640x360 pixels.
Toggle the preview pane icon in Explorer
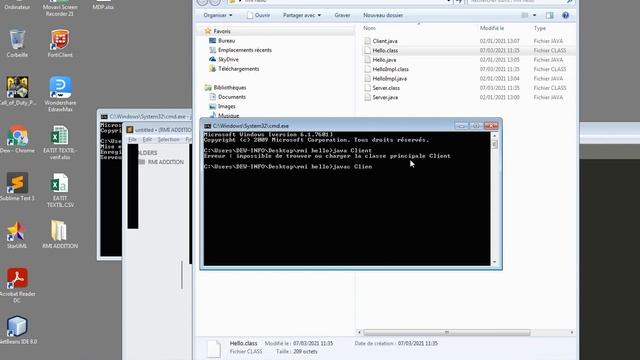point(549,15)
